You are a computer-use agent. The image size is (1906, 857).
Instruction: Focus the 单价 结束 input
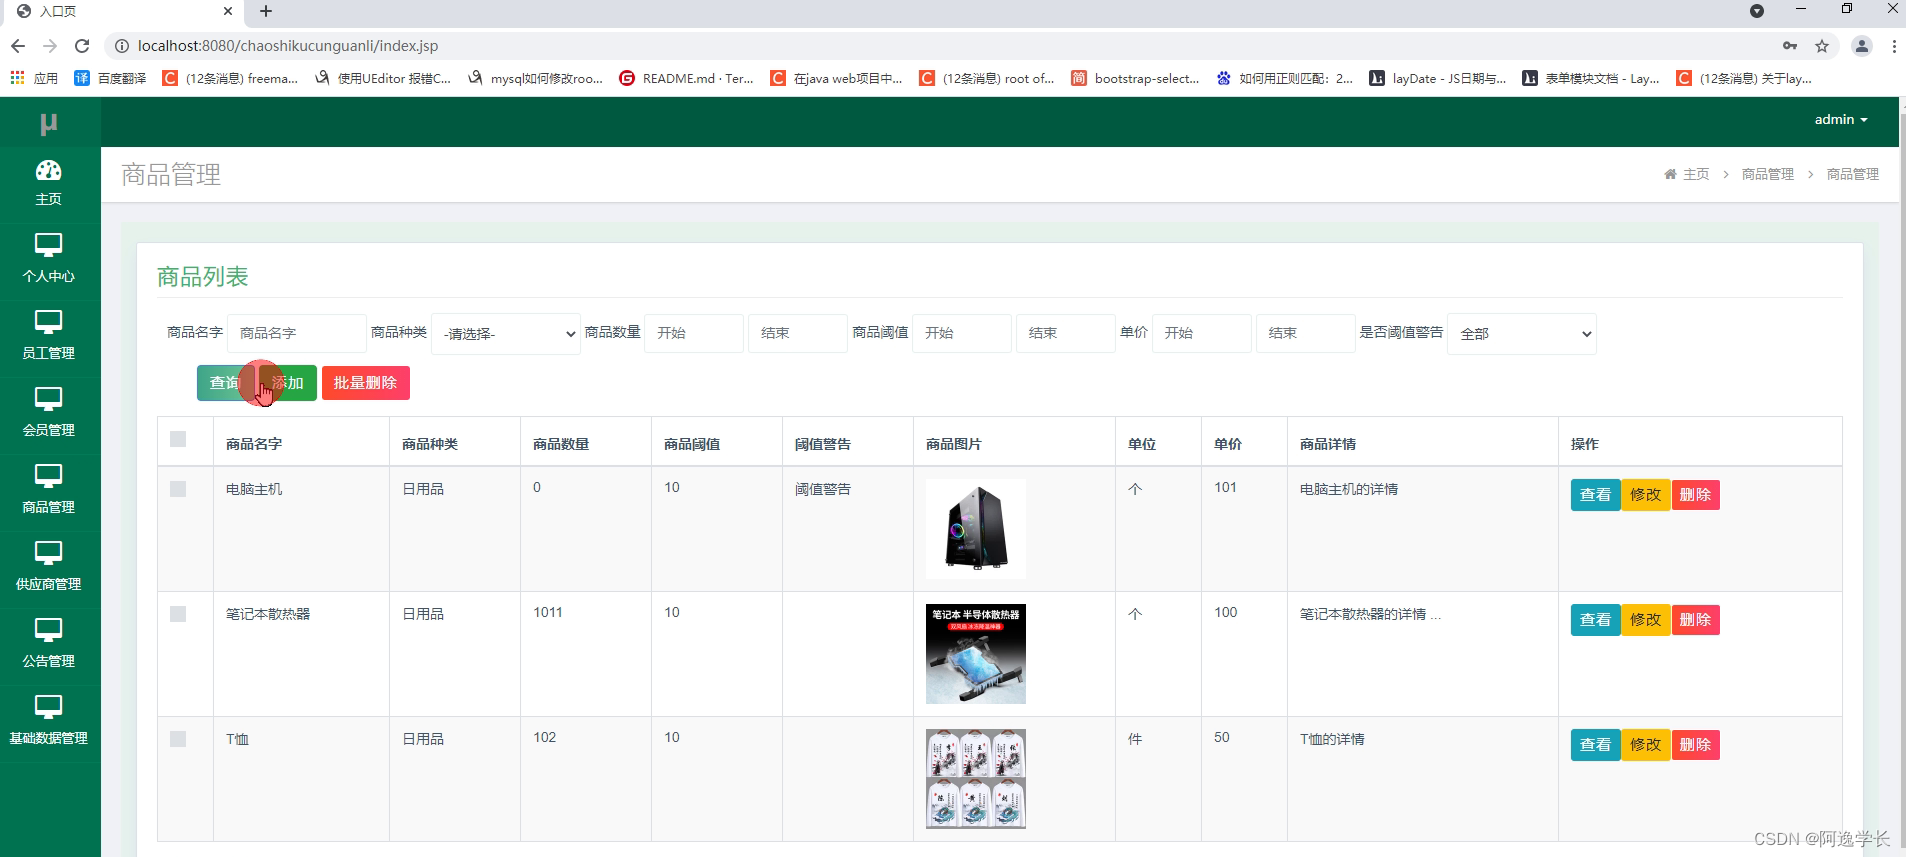coord(1306,333)
